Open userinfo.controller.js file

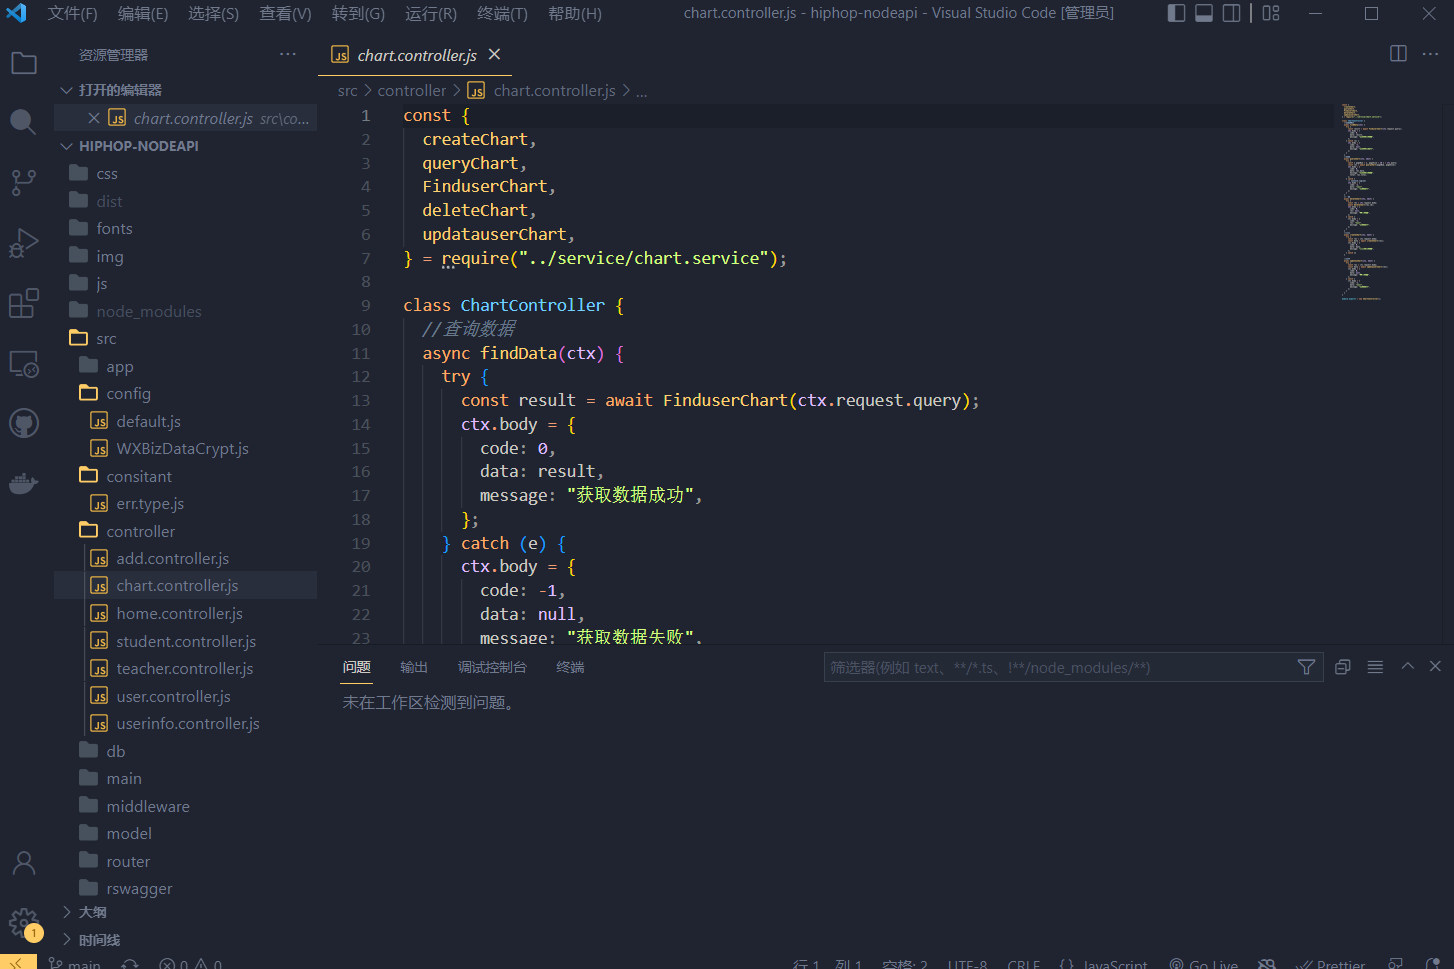click(x=188, y=723)
